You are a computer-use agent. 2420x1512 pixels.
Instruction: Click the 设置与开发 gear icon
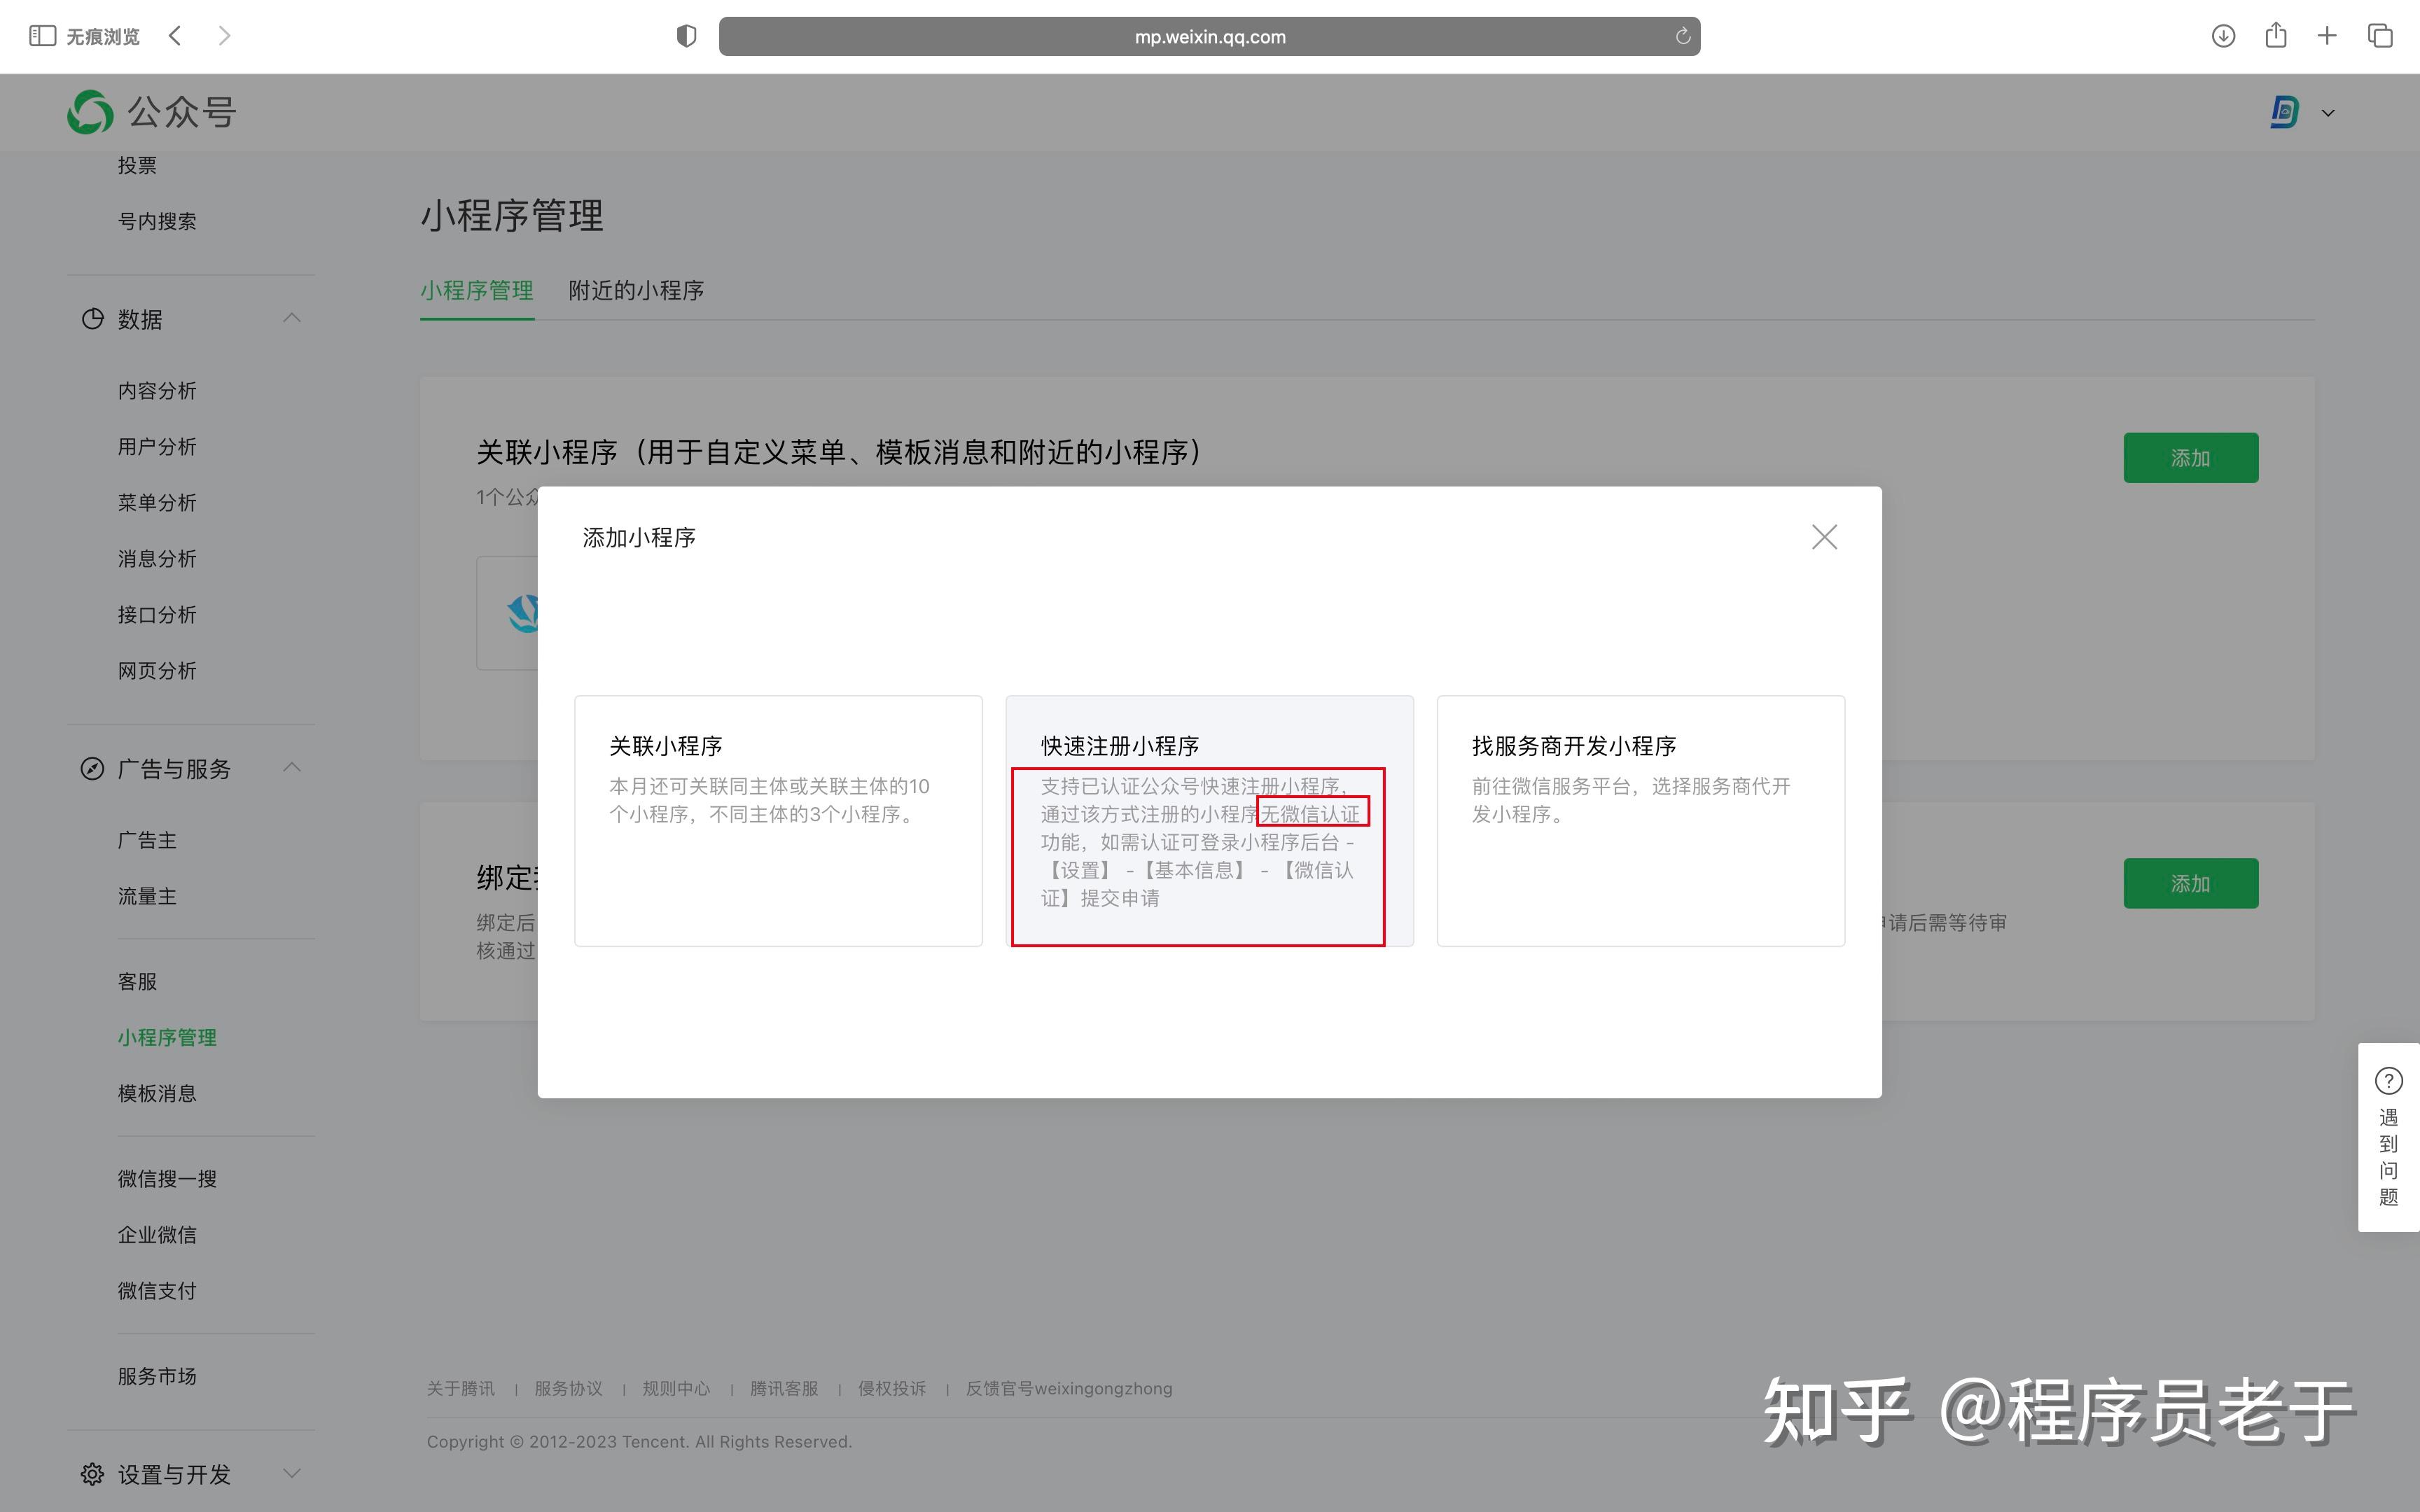[x=92, y=1474]
